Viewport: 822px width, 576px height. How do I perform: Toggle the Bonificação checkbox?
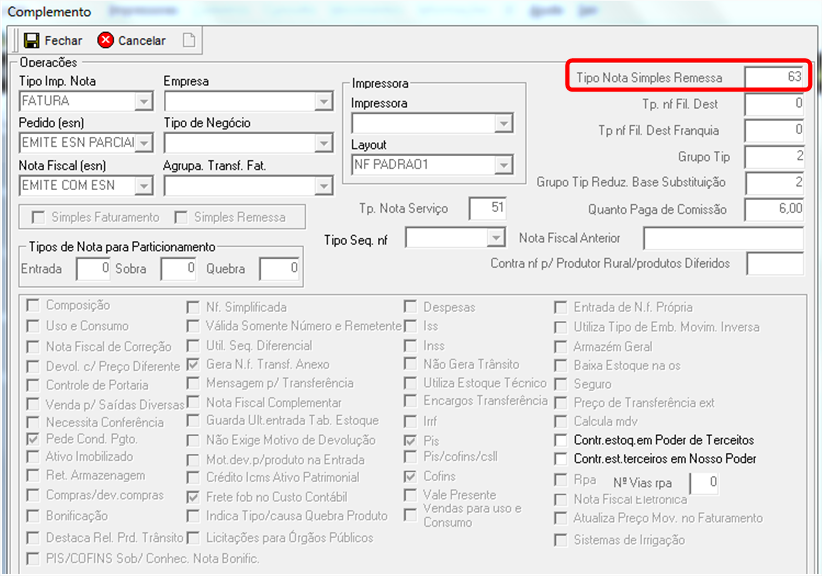(x=33, y=516)
